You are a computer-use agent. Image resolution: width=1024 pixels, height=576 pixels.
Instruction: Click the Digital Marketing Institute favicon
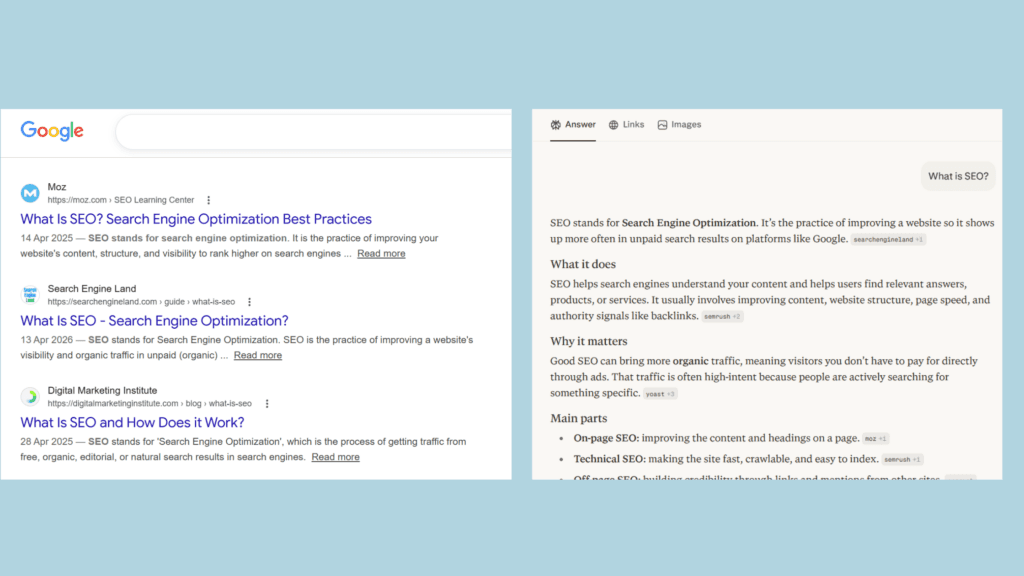[30, 396]
